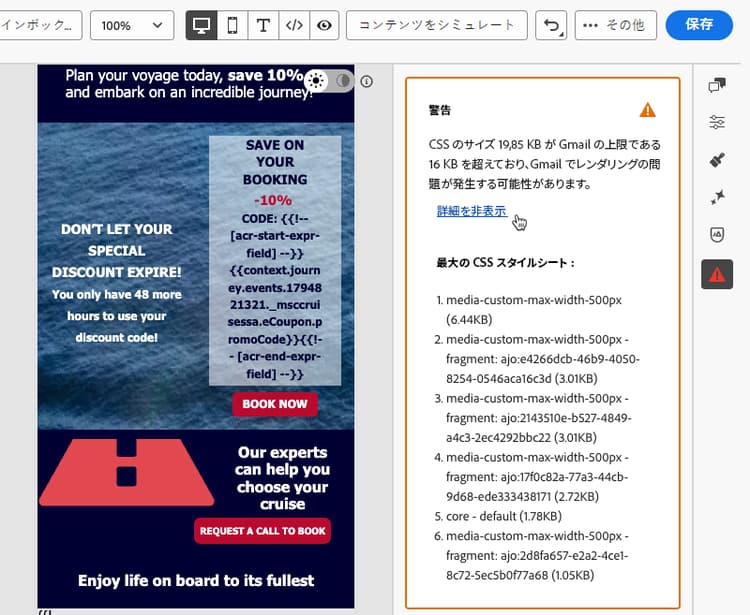Select the 警告 heading text
Screen dimensions: 750x615
tap(440, 110)
